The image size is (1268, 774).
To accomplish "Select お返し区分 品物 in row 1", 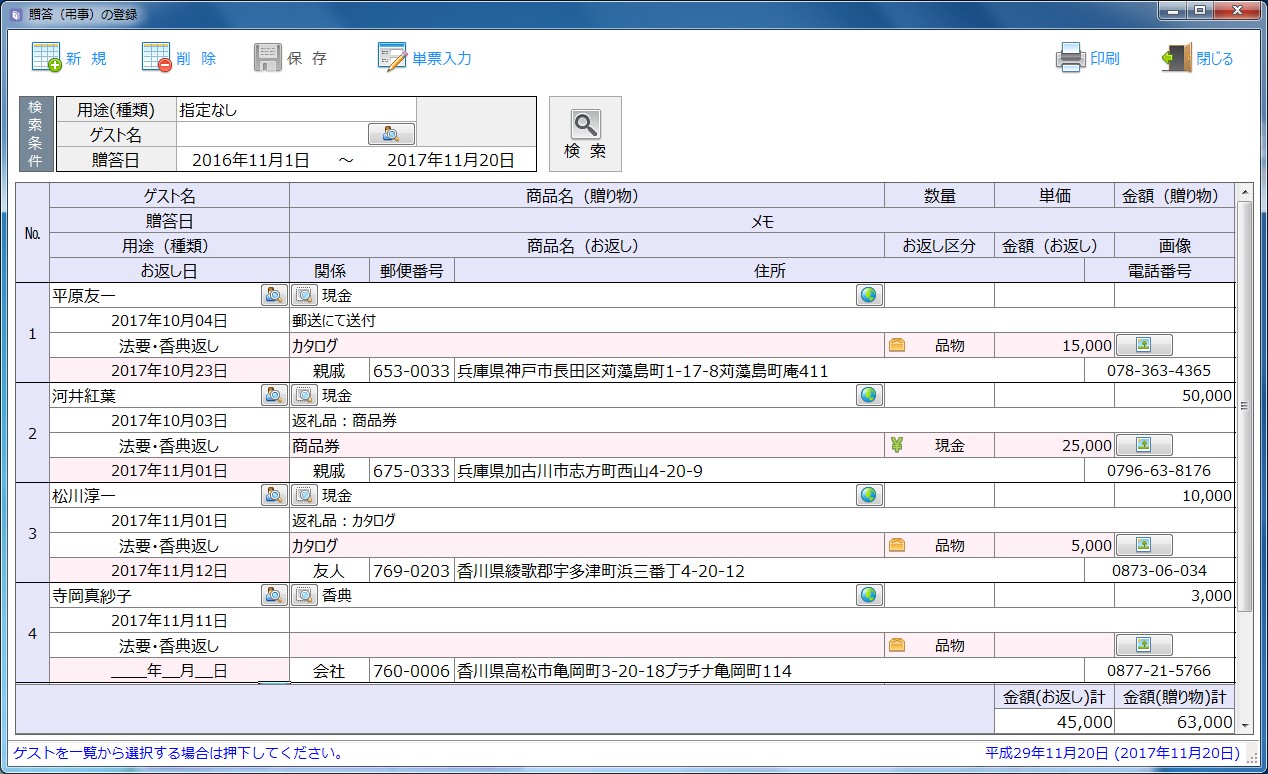I will click(939, 345).
